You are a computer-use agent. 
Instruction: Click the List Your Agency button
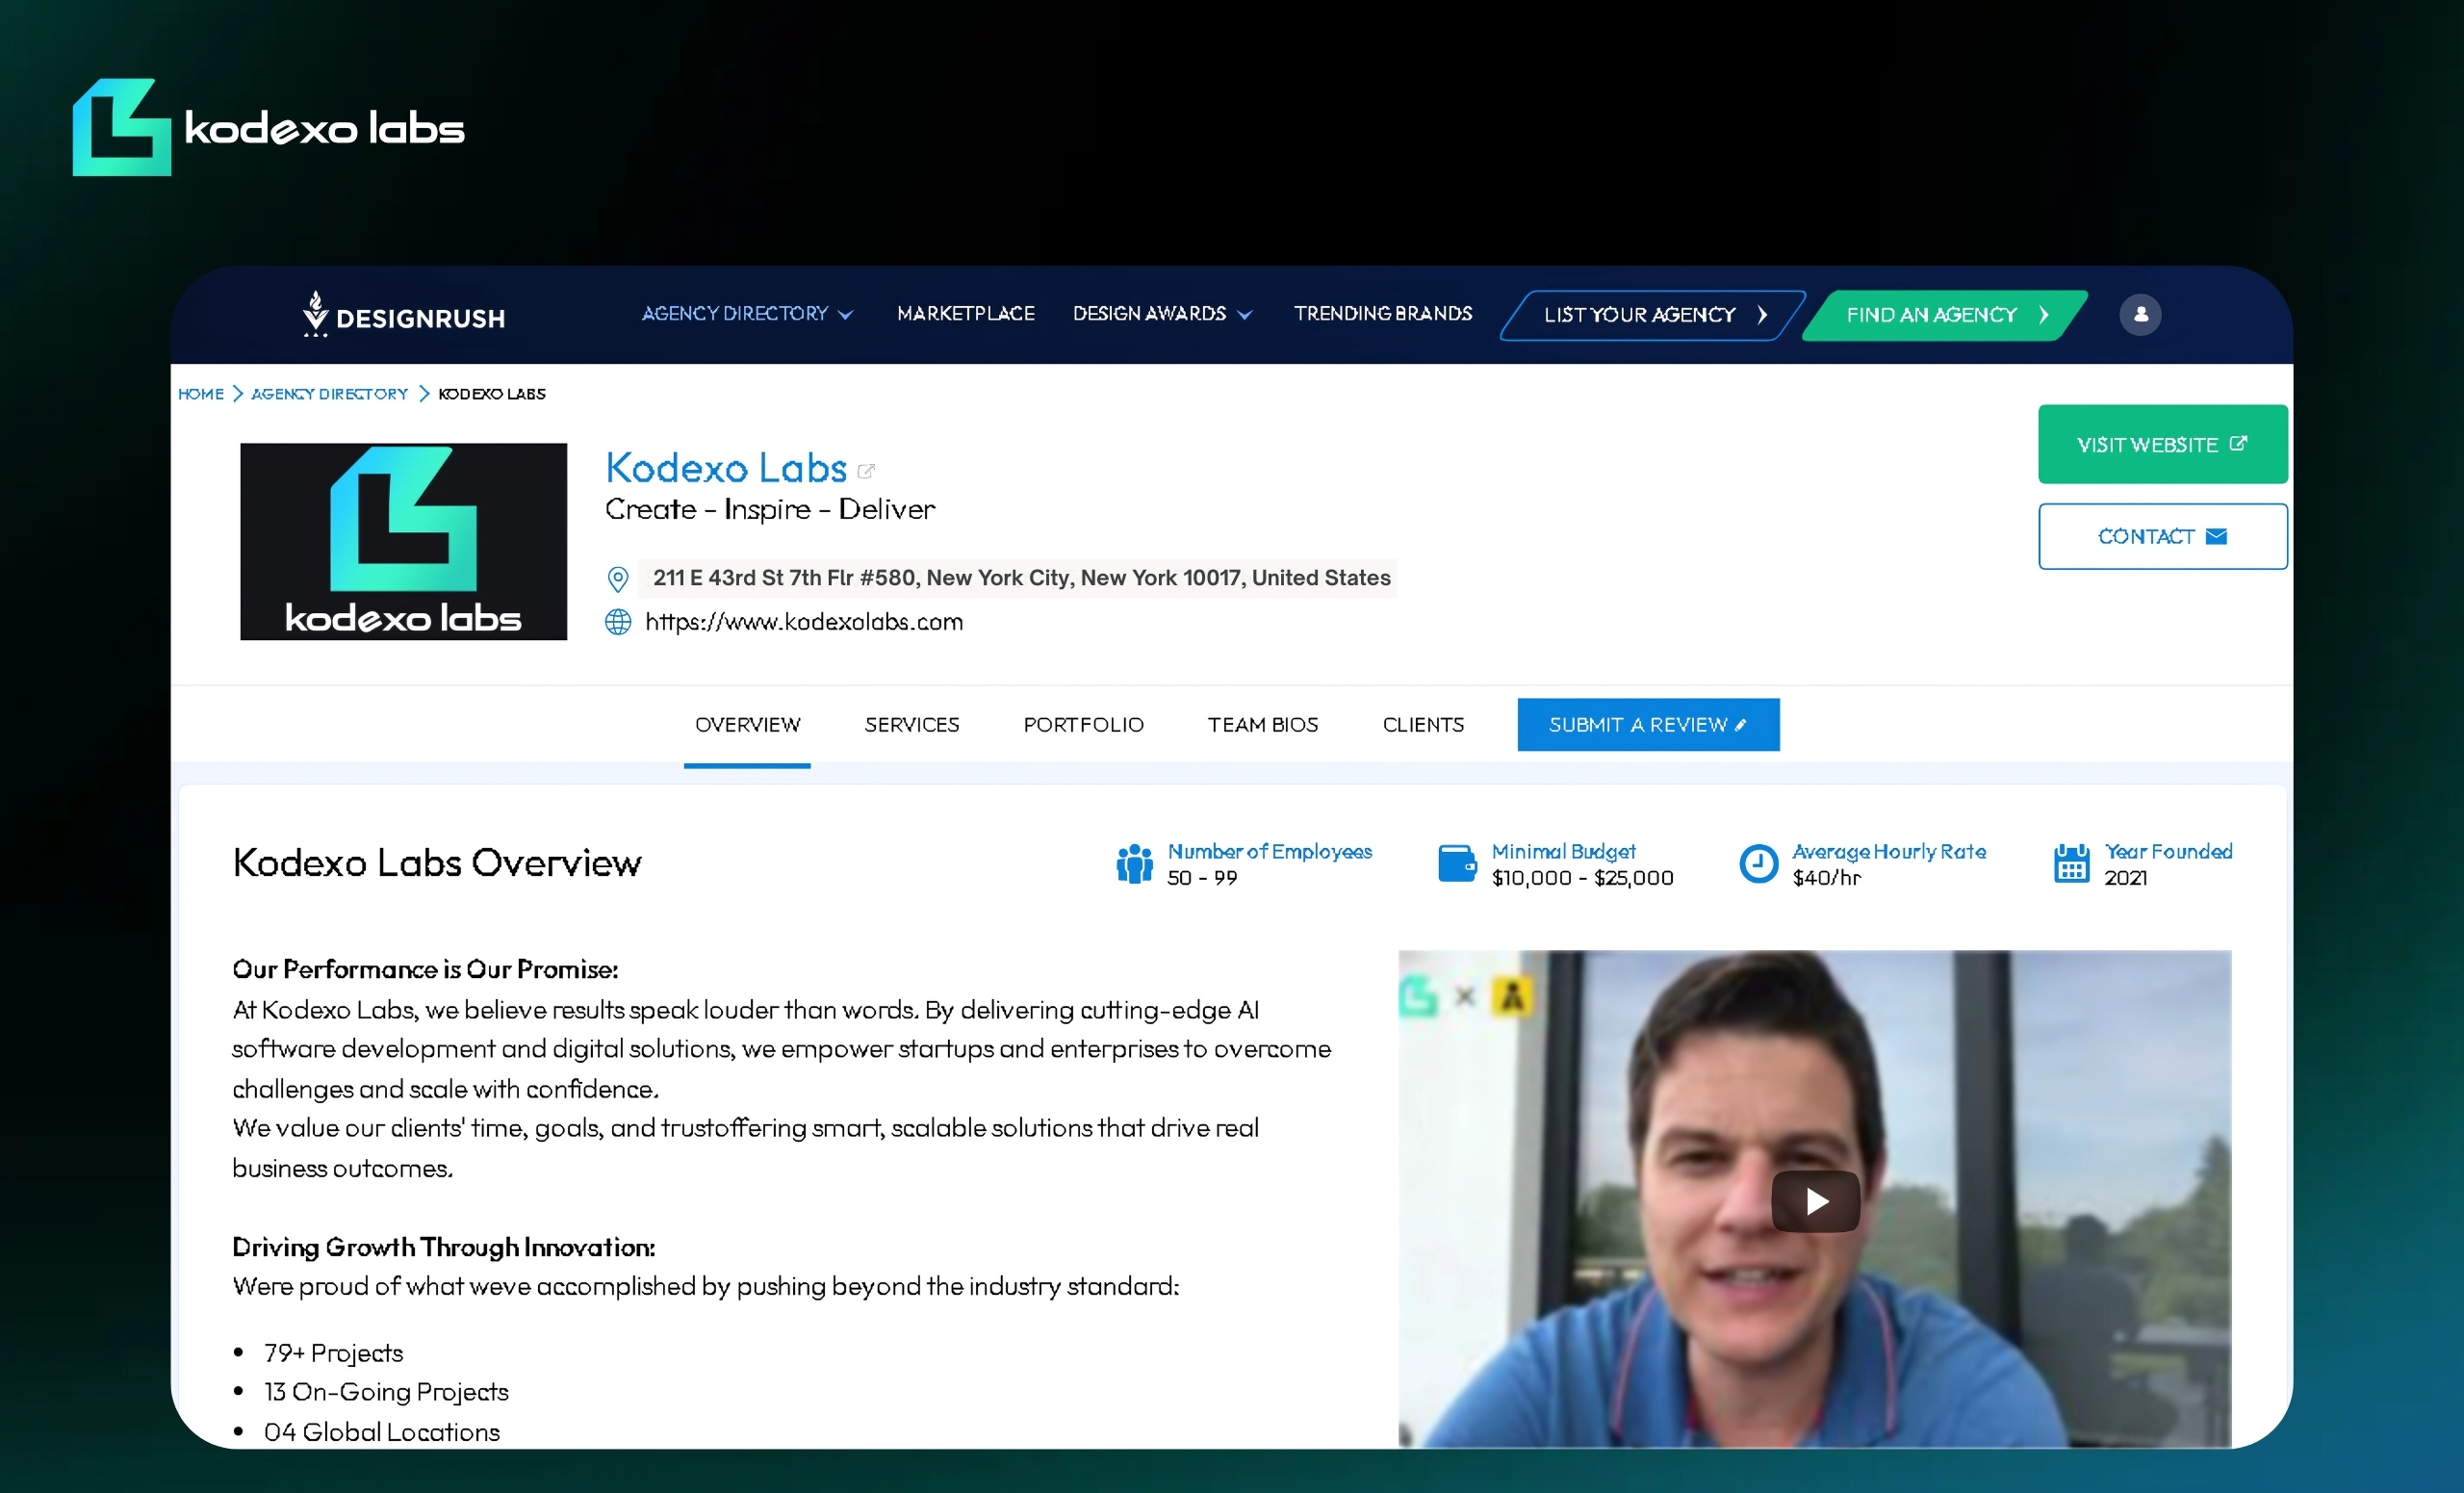point(1653,315)
